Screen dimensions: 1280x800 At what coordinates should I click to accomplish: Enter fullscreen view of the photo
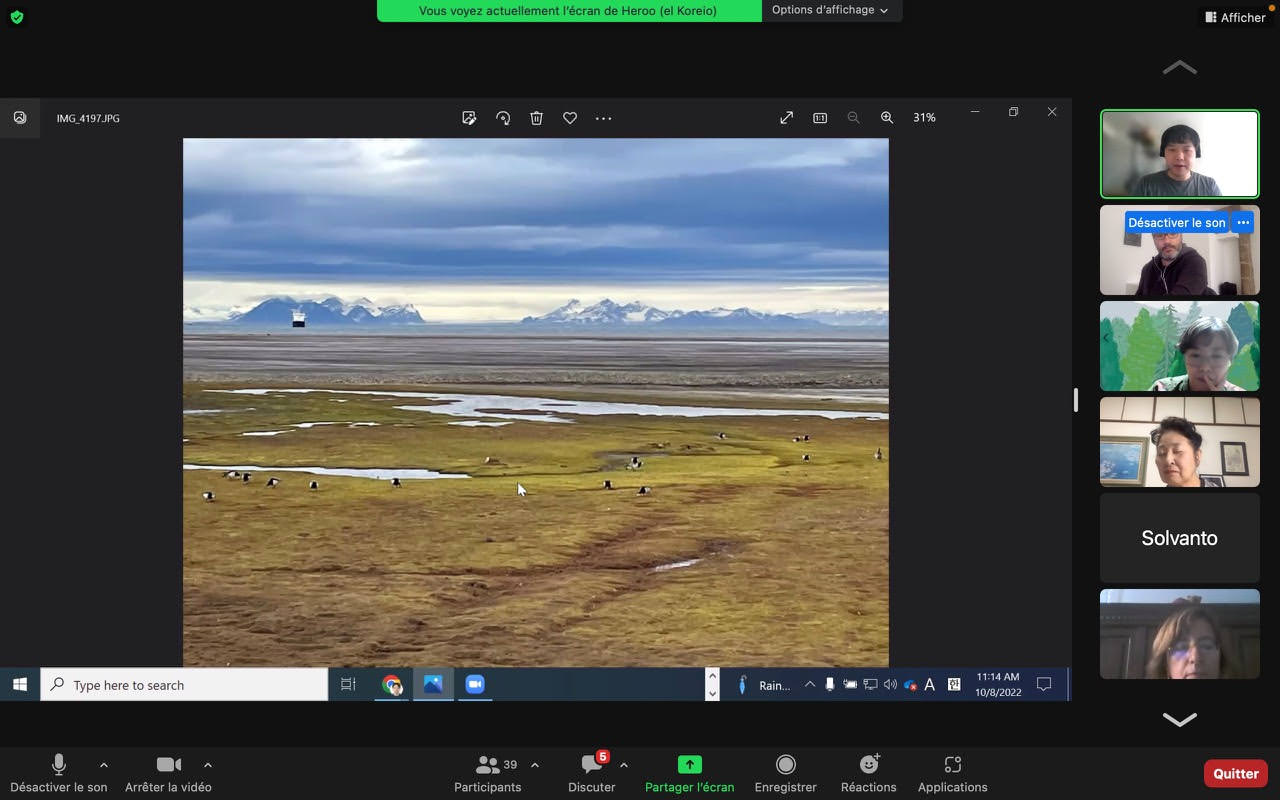(787, 118)
